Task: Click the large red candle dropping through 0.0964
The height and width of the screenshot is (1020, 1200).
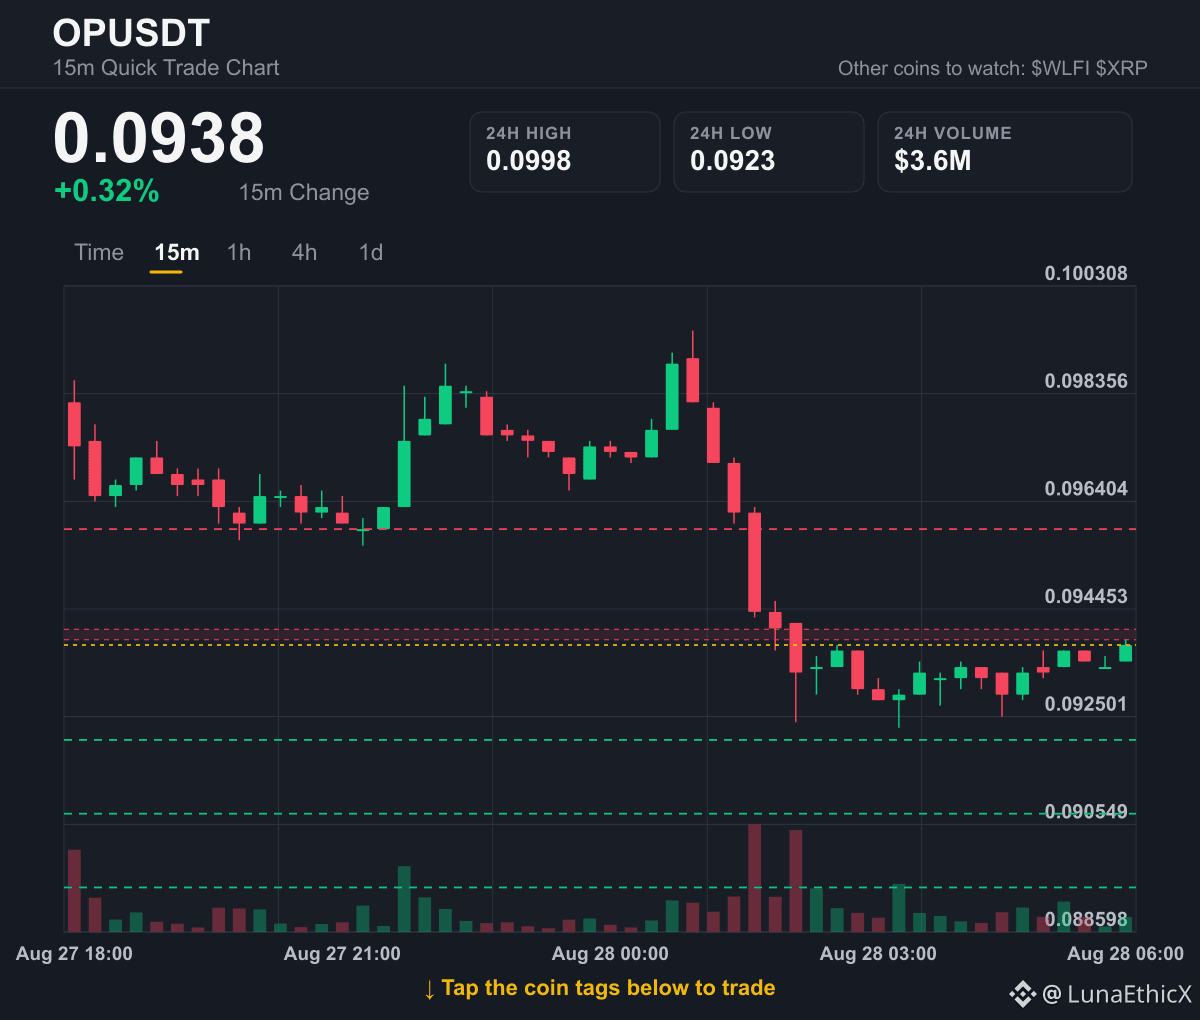Action: coord(754,562)
